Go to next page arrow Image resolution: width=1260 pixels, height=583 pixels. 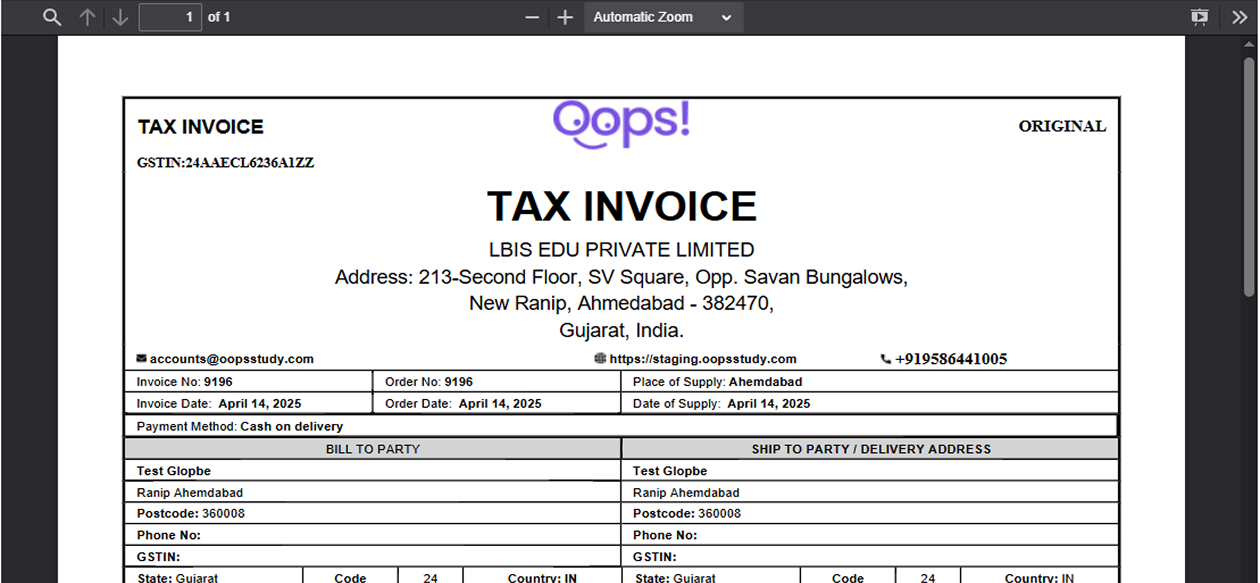click(120, 17)
